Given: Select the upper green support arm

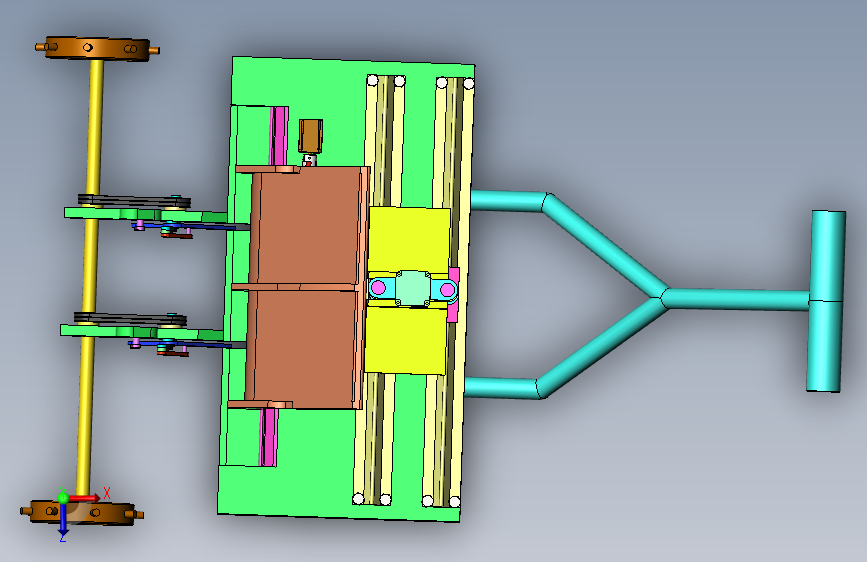Looking at the screenshot, I should click(x=145, y=214).
